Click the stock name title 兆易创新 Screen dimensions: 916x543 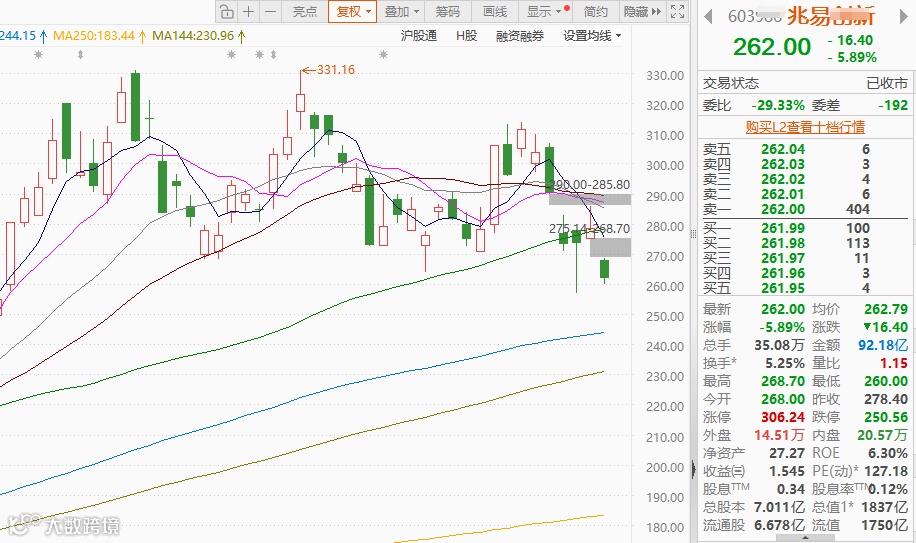click(x=831, y=16)
